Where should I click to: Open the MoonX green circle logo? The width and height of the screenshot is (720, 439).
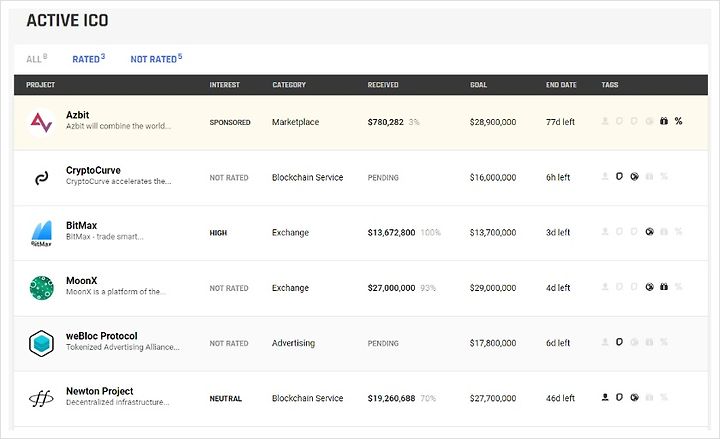tap(41, 288)
